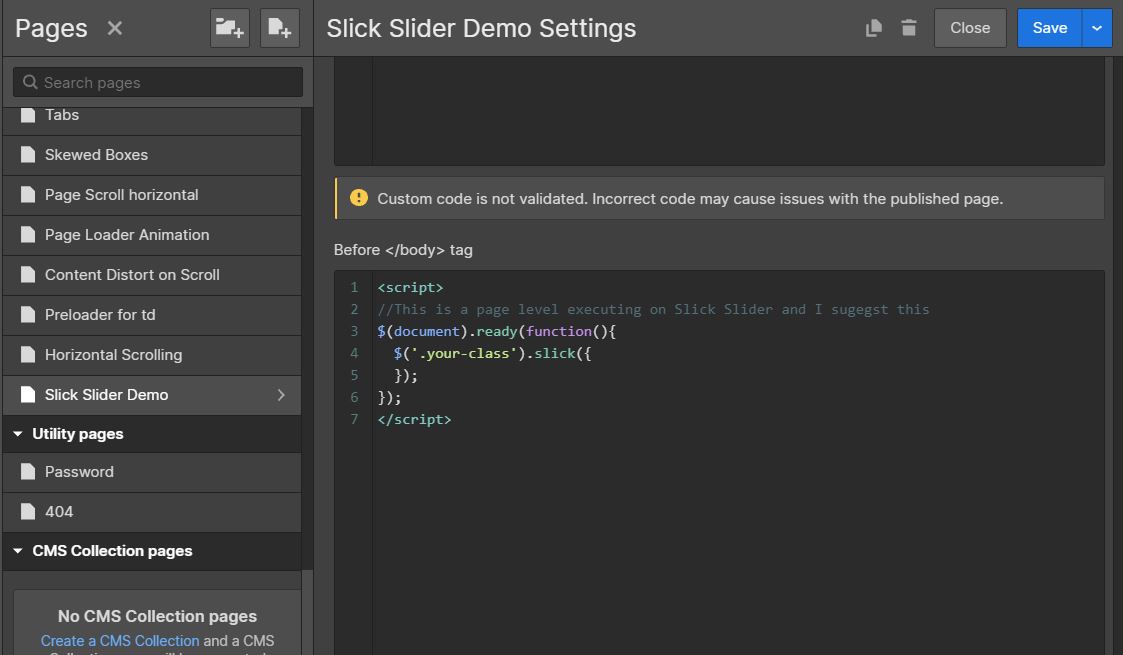The width and height of the screenshot is (1123, 655).
Task: Open the Skewed Boxes page
Action: coord(152,155)
